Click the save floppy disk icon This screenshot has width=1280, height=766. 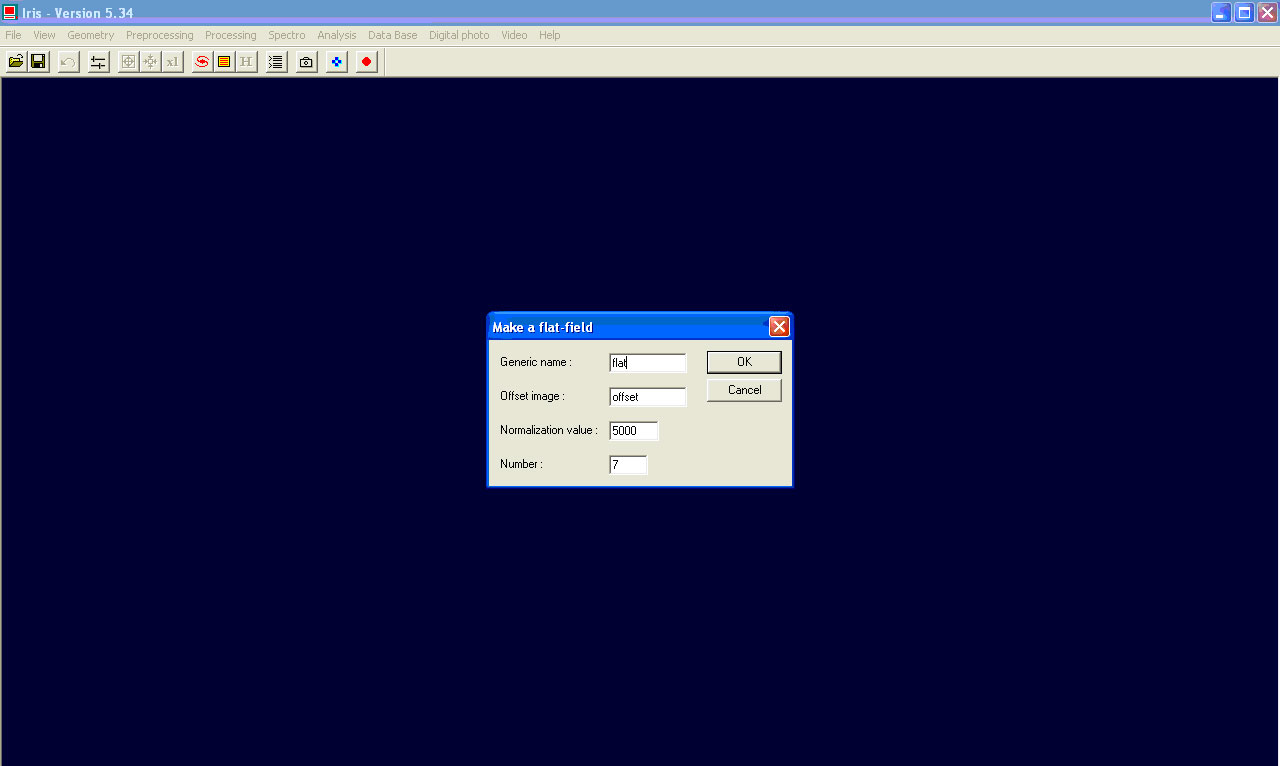pyautogui.click(x=38, y=62)
